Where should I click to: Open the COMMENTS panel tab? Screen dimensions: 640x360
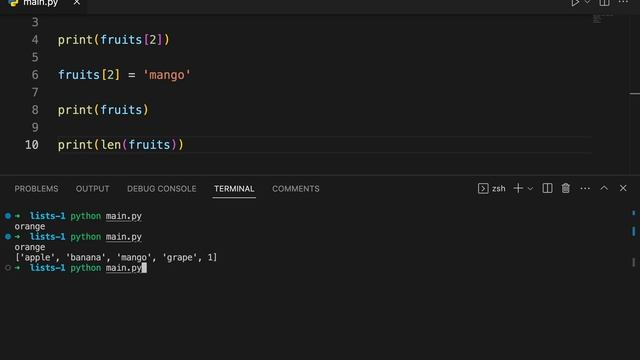(x=296, y=189)
